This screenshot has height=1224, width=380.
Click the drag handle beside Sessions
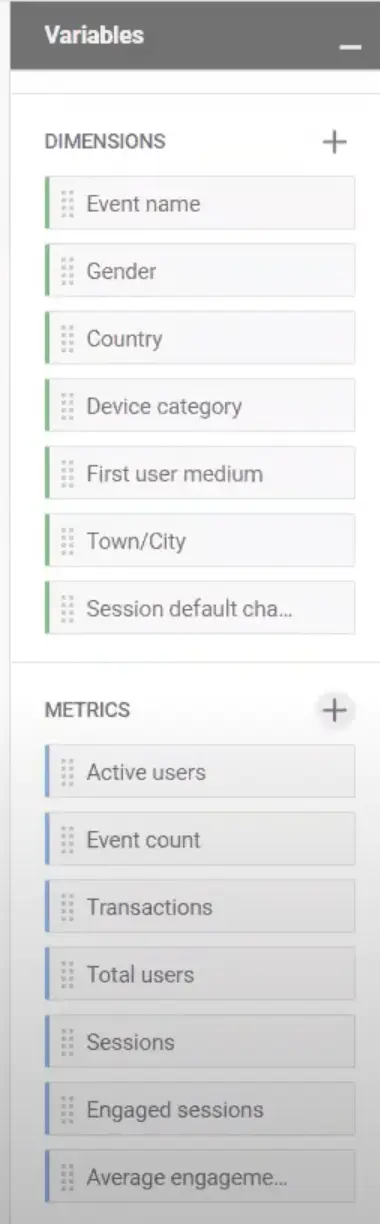[68, 1042]
